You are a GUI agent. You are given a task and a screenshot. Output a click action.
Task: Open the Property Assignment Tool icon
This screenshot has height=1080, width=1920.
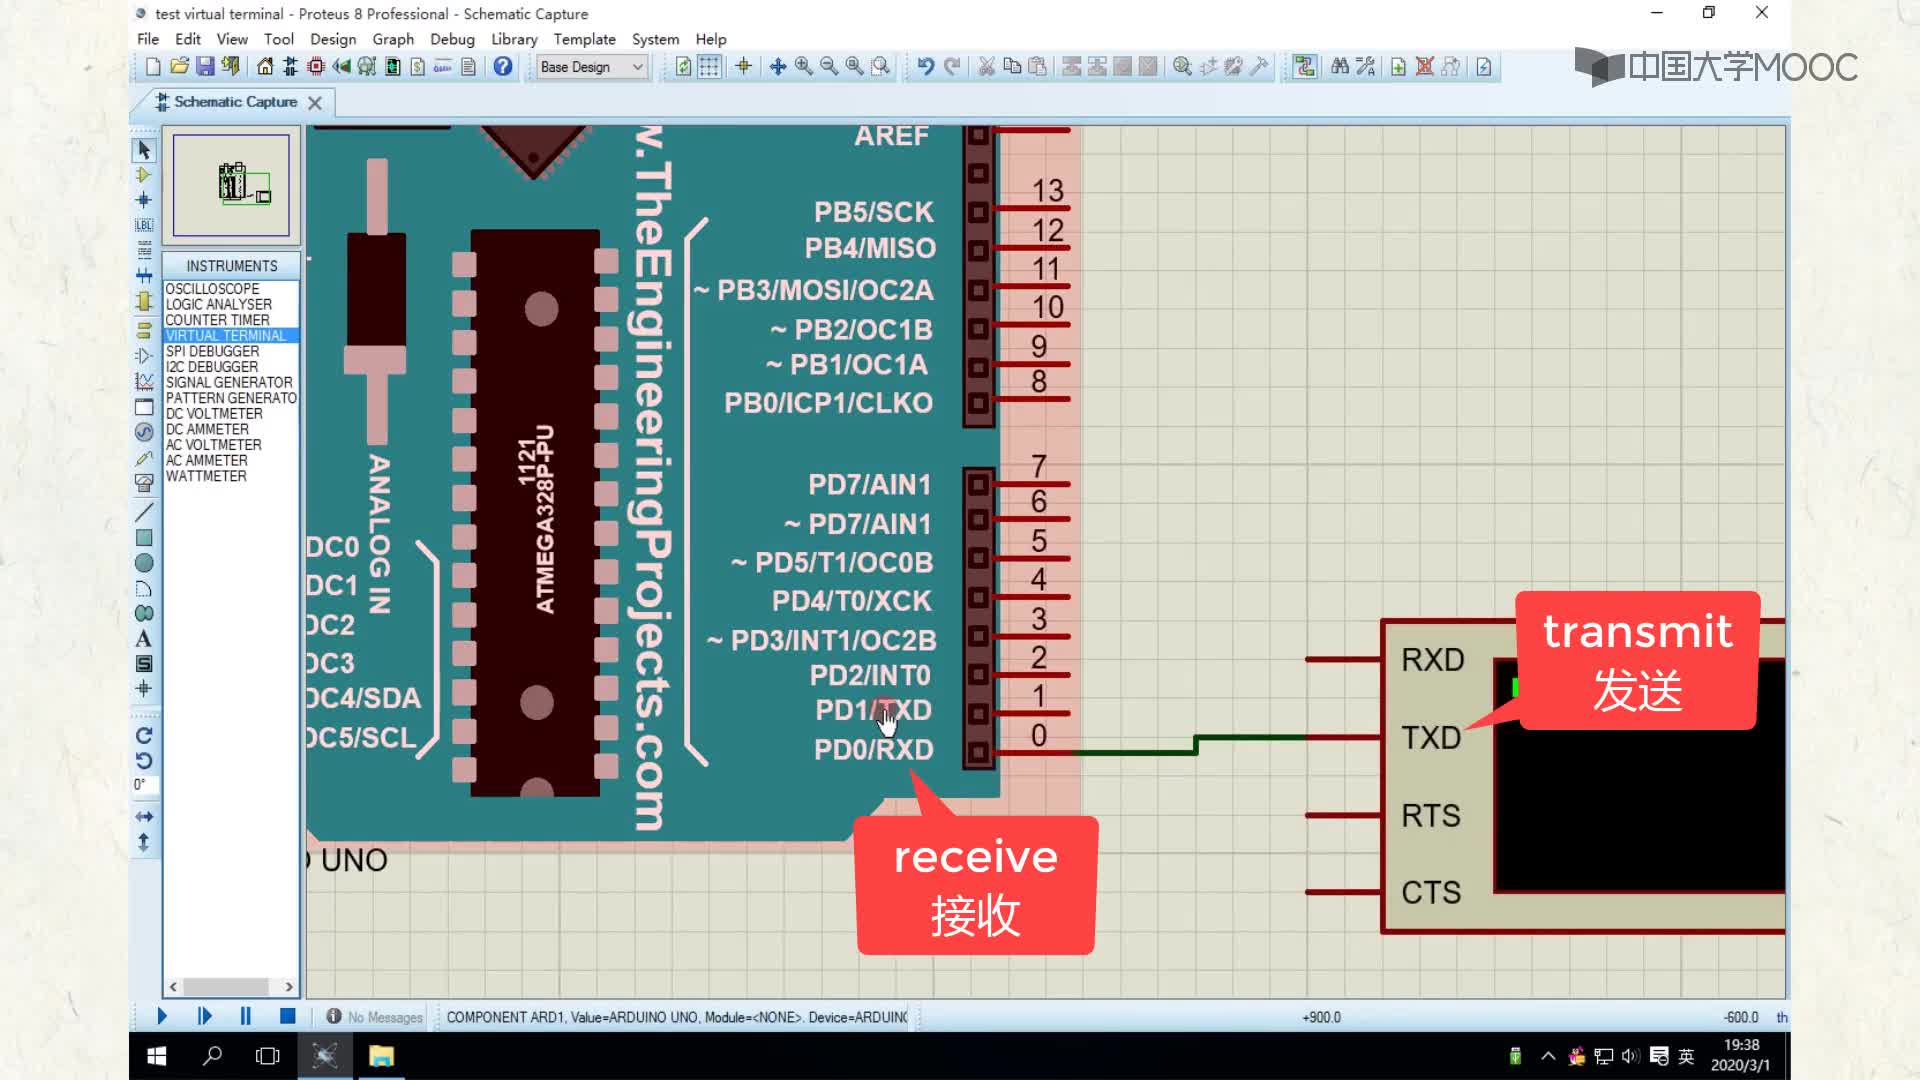pyautogui.click(x=1365, y=67)
